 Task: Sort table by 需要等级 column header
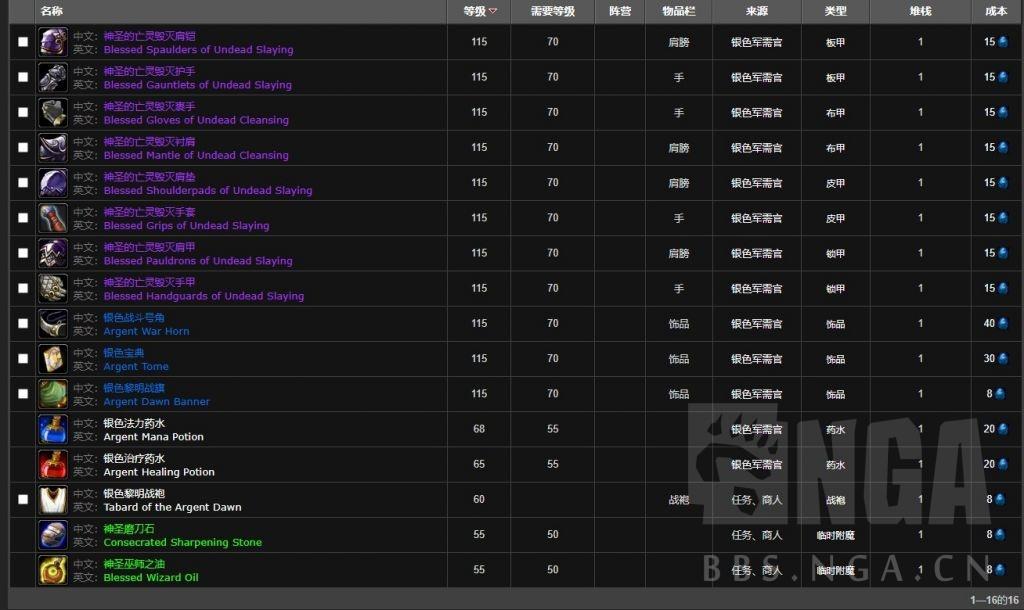tap(552, 11)
